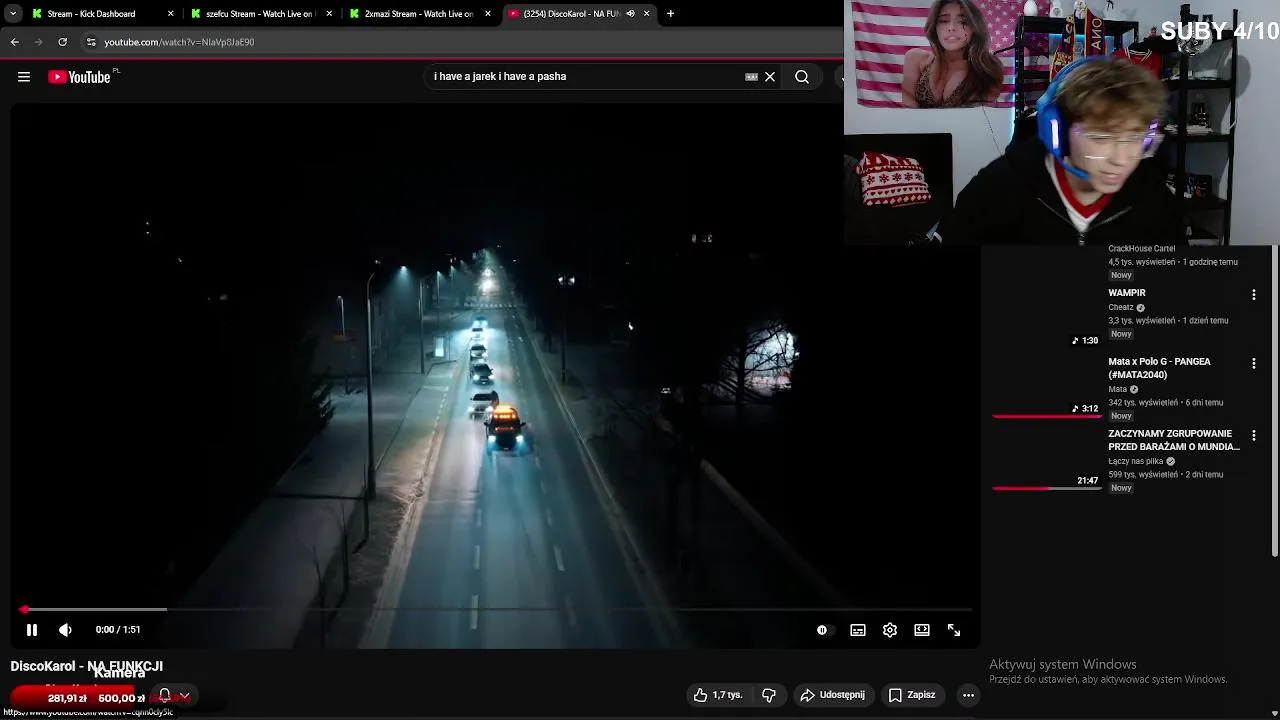This screenshot has width=1280, height=720.
Task: Close the Kick Dashboard tab
Action: (x=170, y=14)
